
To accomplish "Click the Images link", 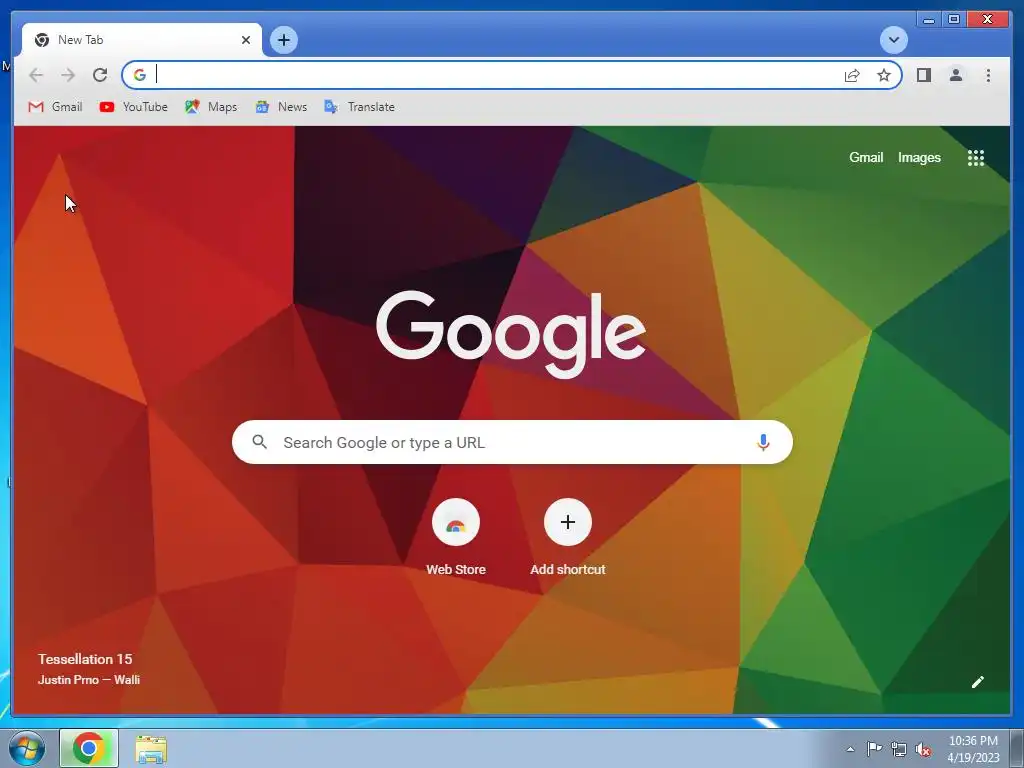I will click(x=919, y=157).
